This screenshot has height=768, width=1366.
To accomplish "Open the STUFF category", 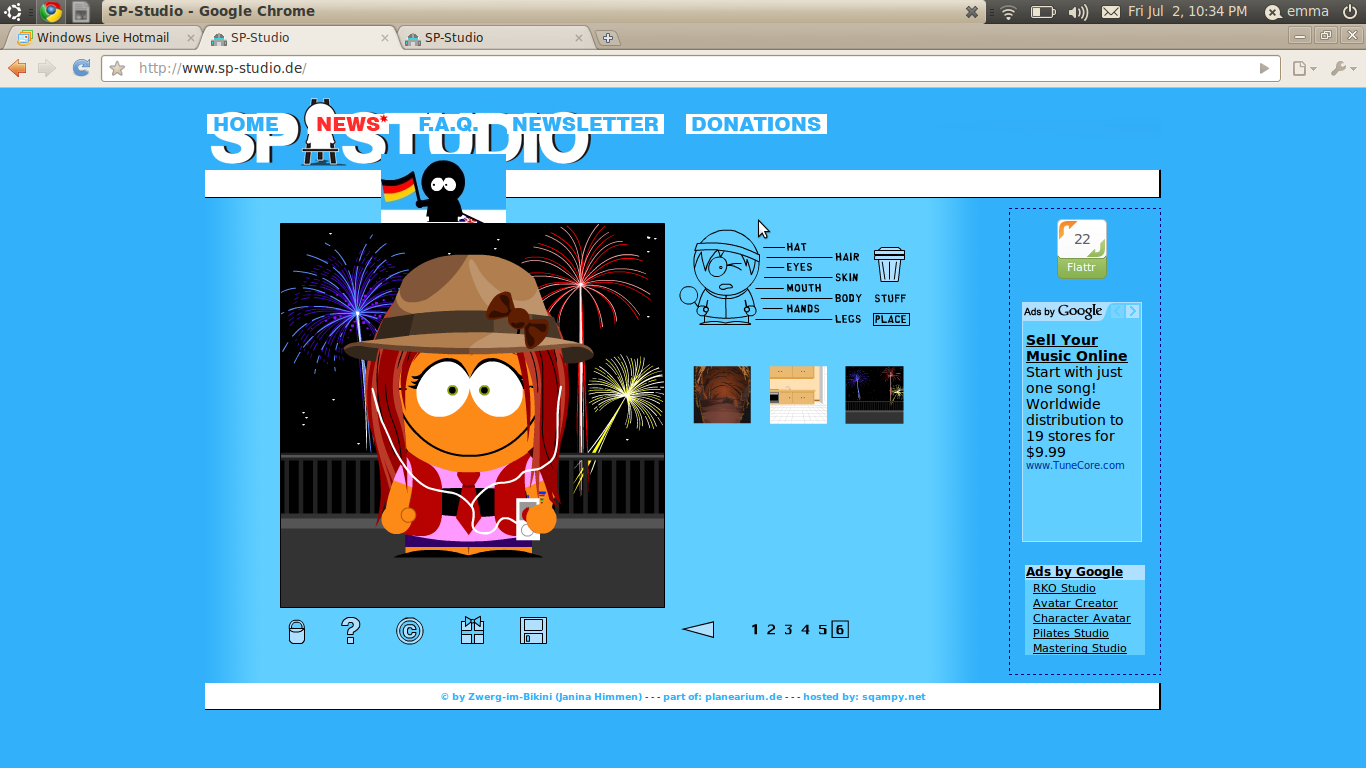I will [x=890, y=298].
